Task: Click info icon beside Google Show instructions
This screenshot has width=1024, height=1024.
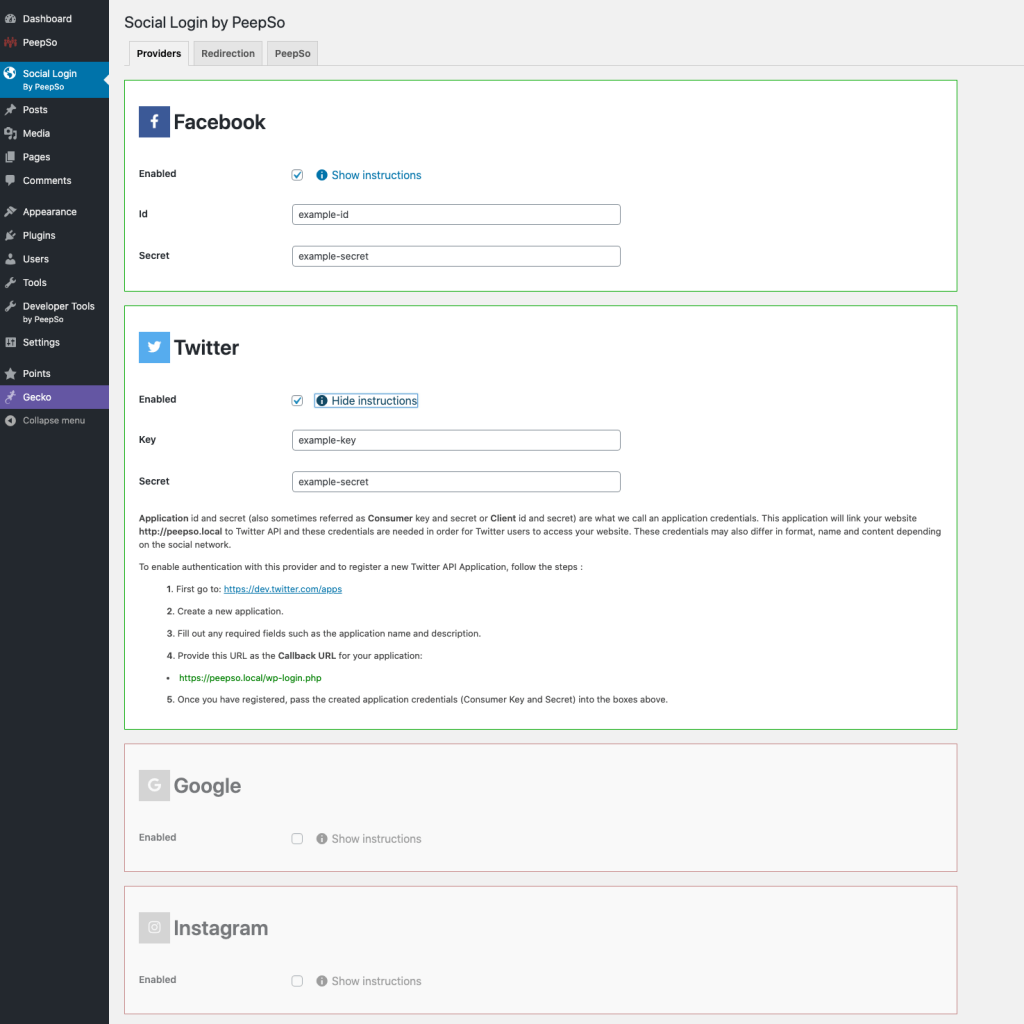Action: click(x=322, y=839)
